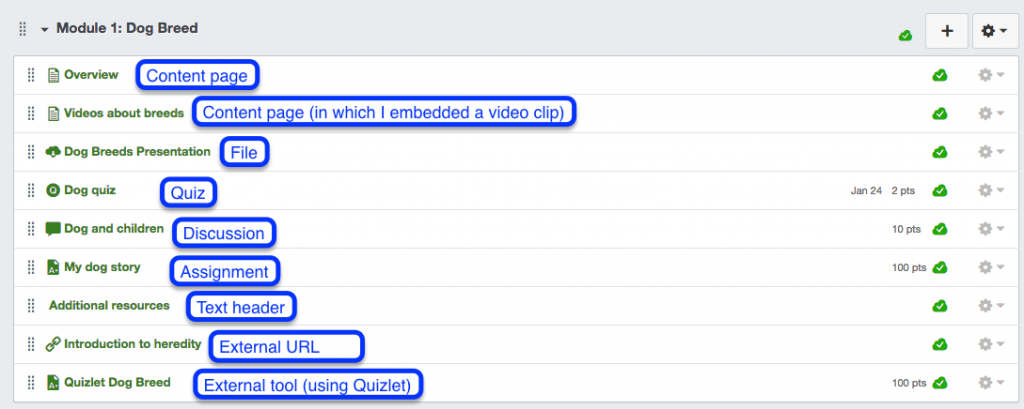Open the Quizlet Dog Breed item

tap(117, 382)
